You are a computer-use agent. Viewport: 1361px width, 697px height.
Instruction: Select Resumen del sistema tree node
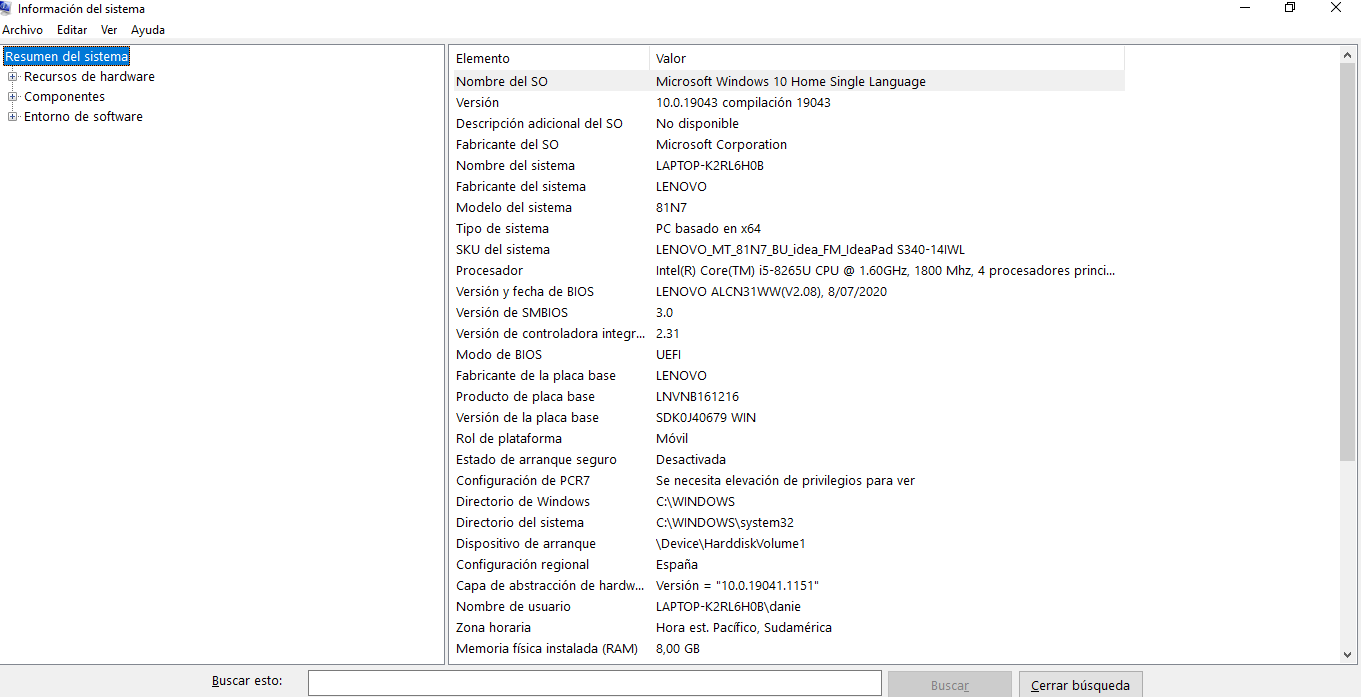pyautogui.click(x=67, y=57)
